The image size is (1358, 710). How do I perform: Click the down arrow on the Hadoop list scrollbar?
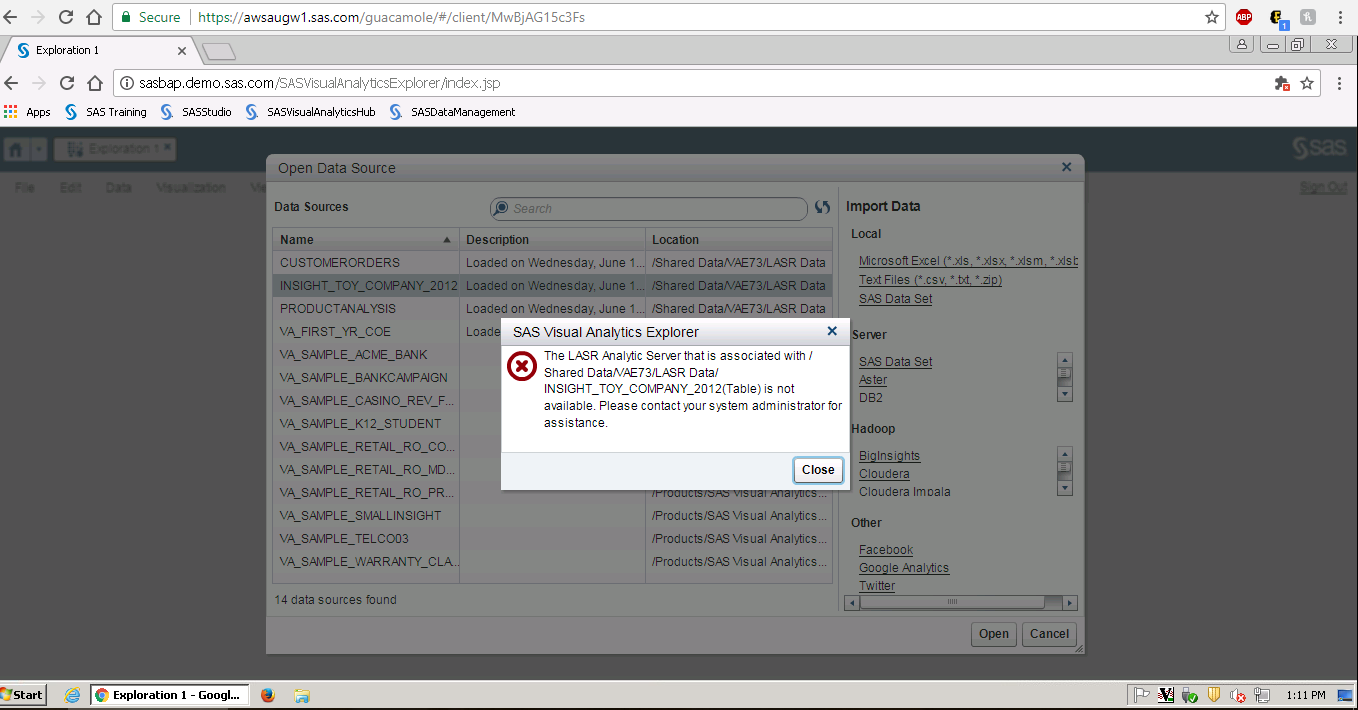tap(1065, 488)
